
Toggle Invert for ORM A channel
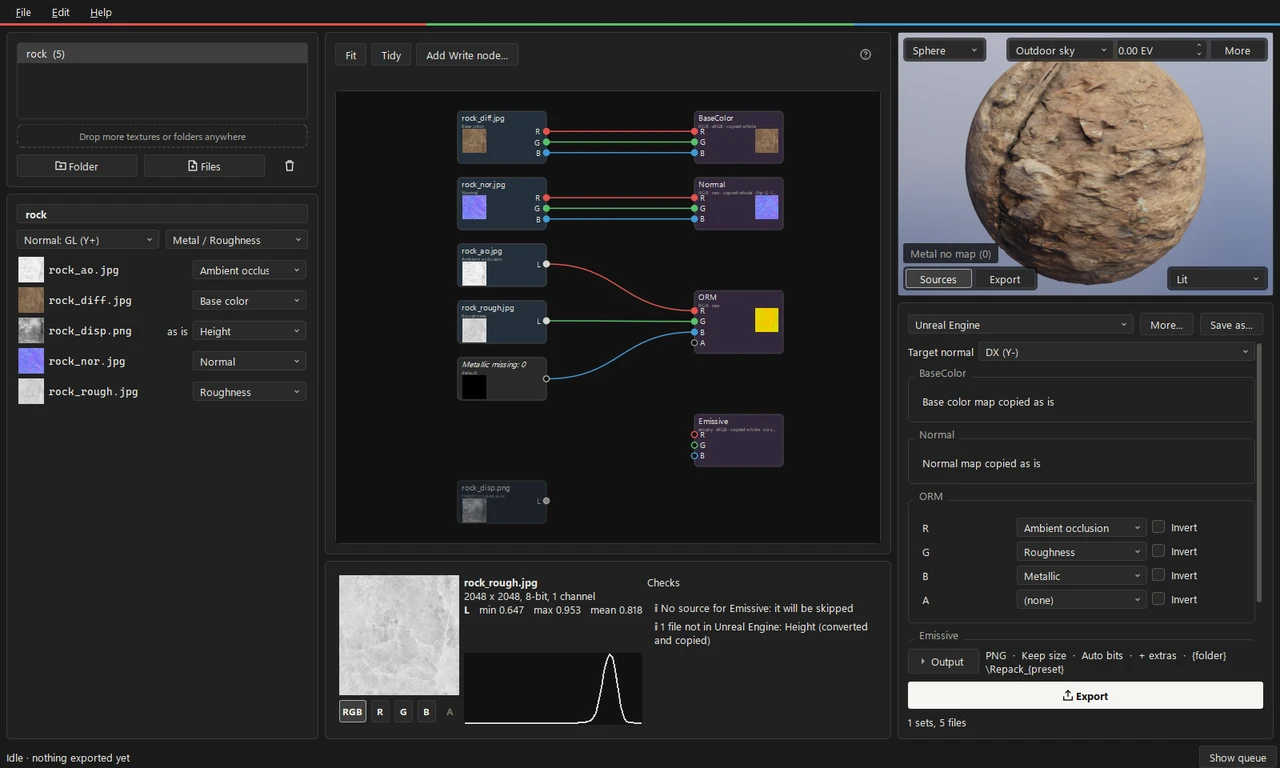[x=1158, y=599]
